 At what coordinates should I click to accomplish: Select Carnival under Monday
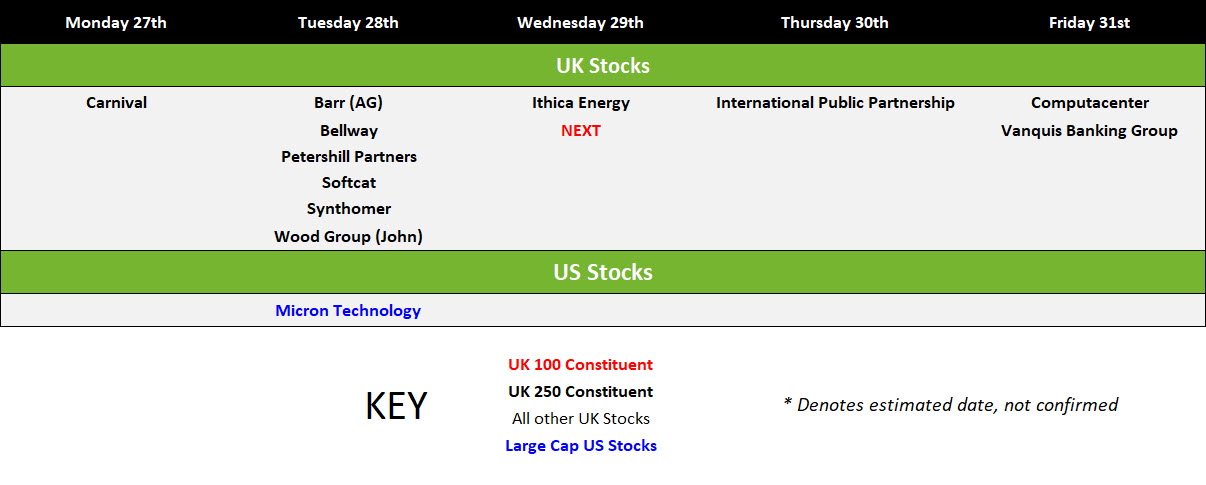[x=116, y=102]
